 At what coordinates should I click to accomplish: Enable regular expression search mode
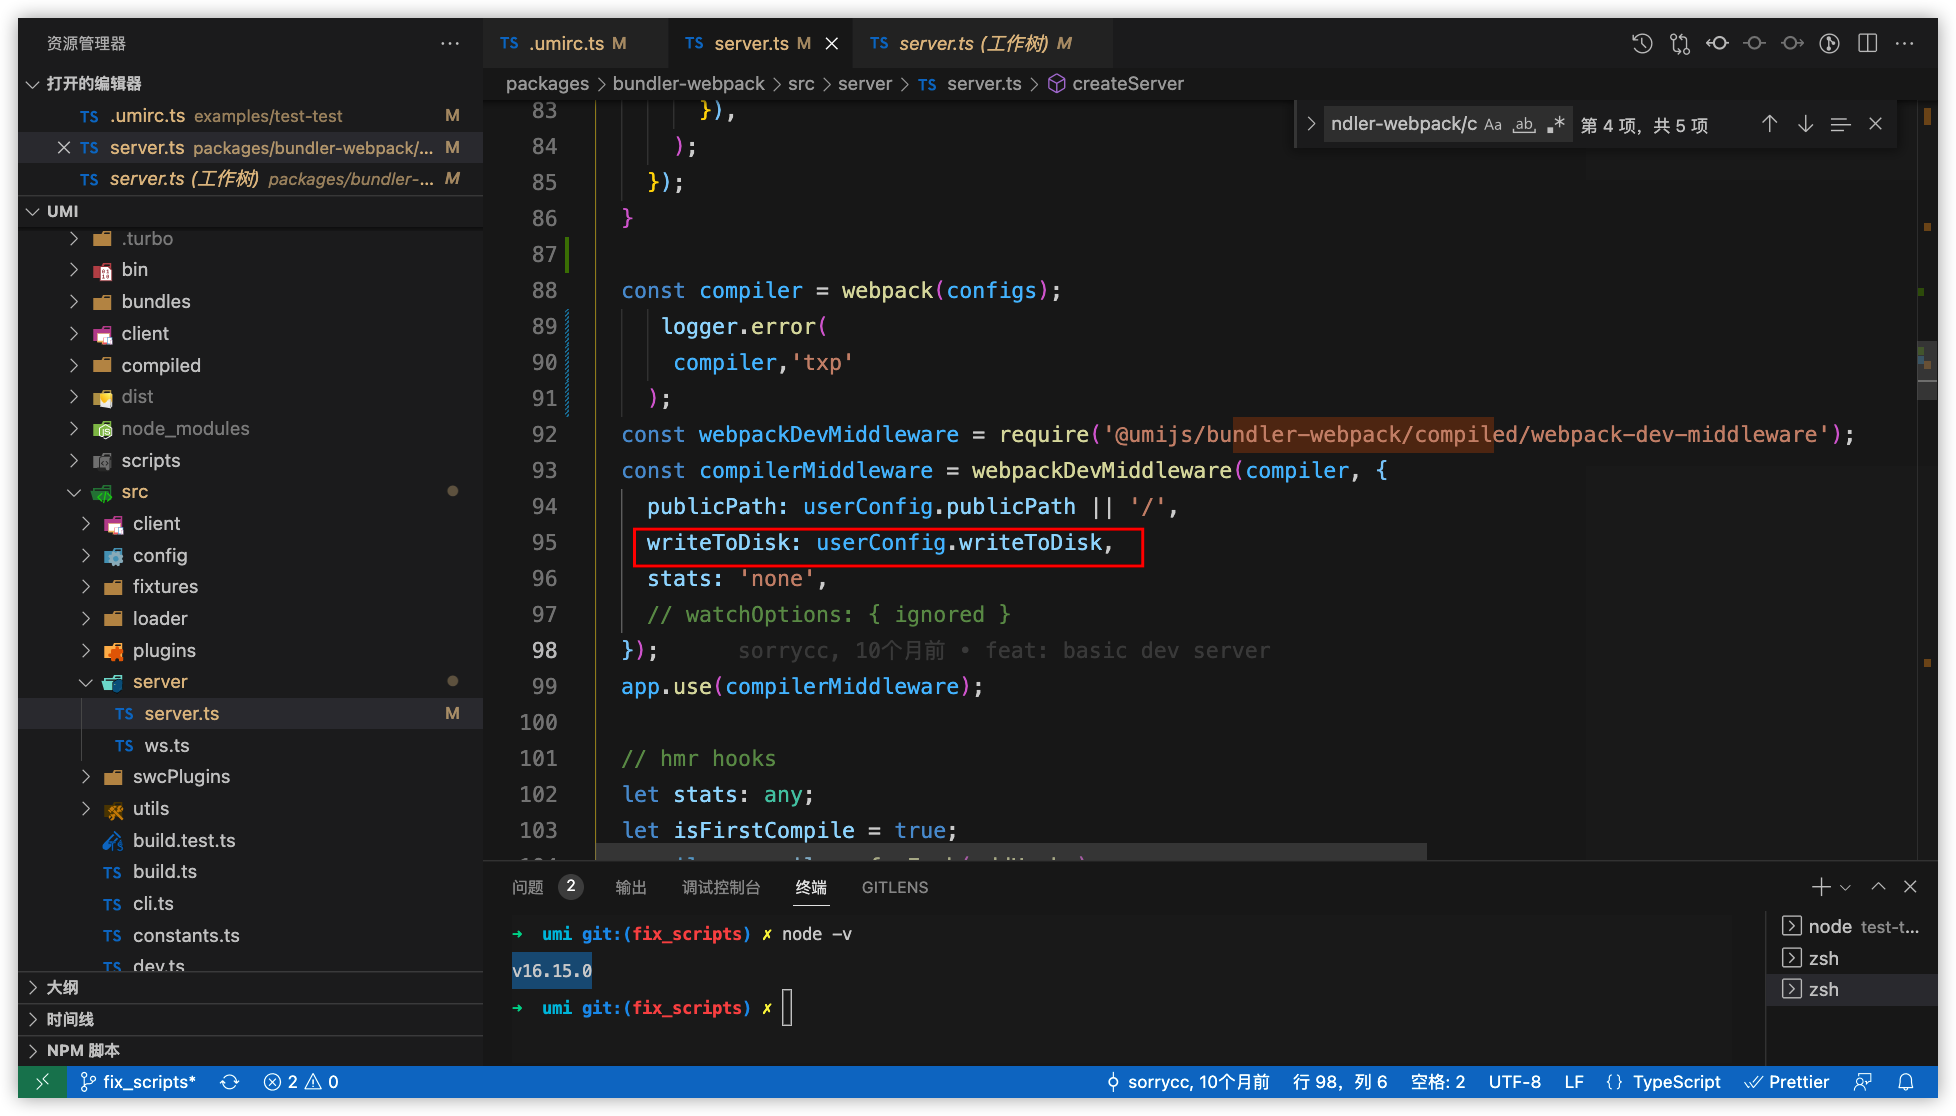pyautogui.click(x=1556, y=124)
